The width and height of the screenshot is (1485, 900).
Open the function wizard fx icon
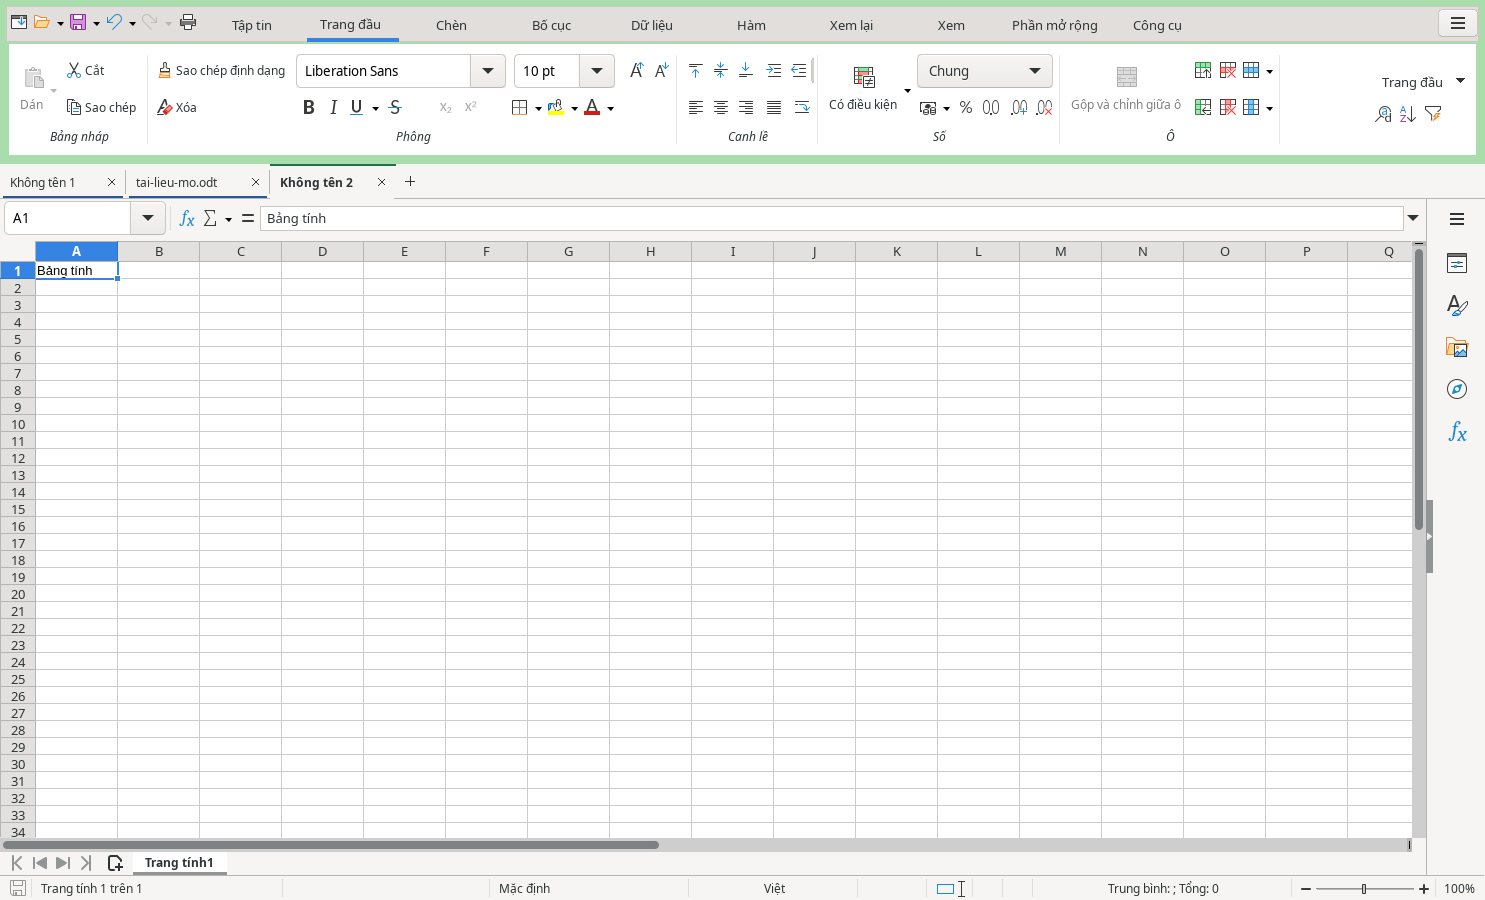187,218
